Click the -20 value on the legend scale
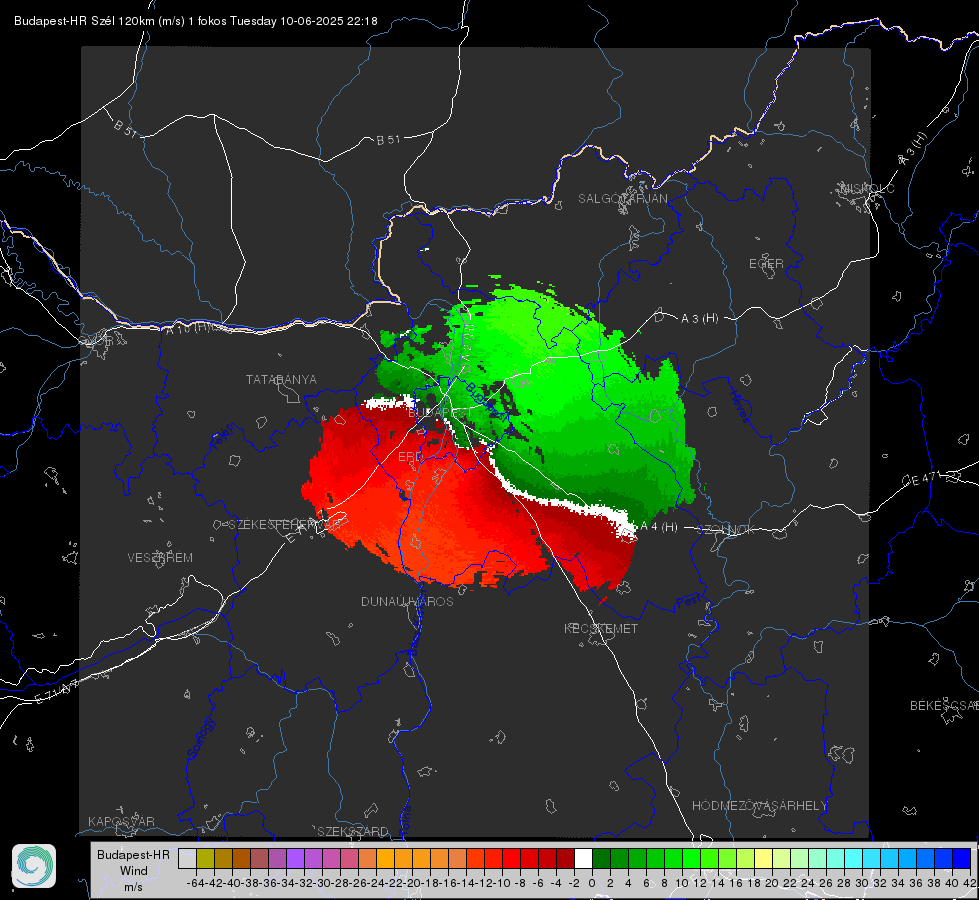This screenshot has height=900, width=979. click(x=412, y=883)
